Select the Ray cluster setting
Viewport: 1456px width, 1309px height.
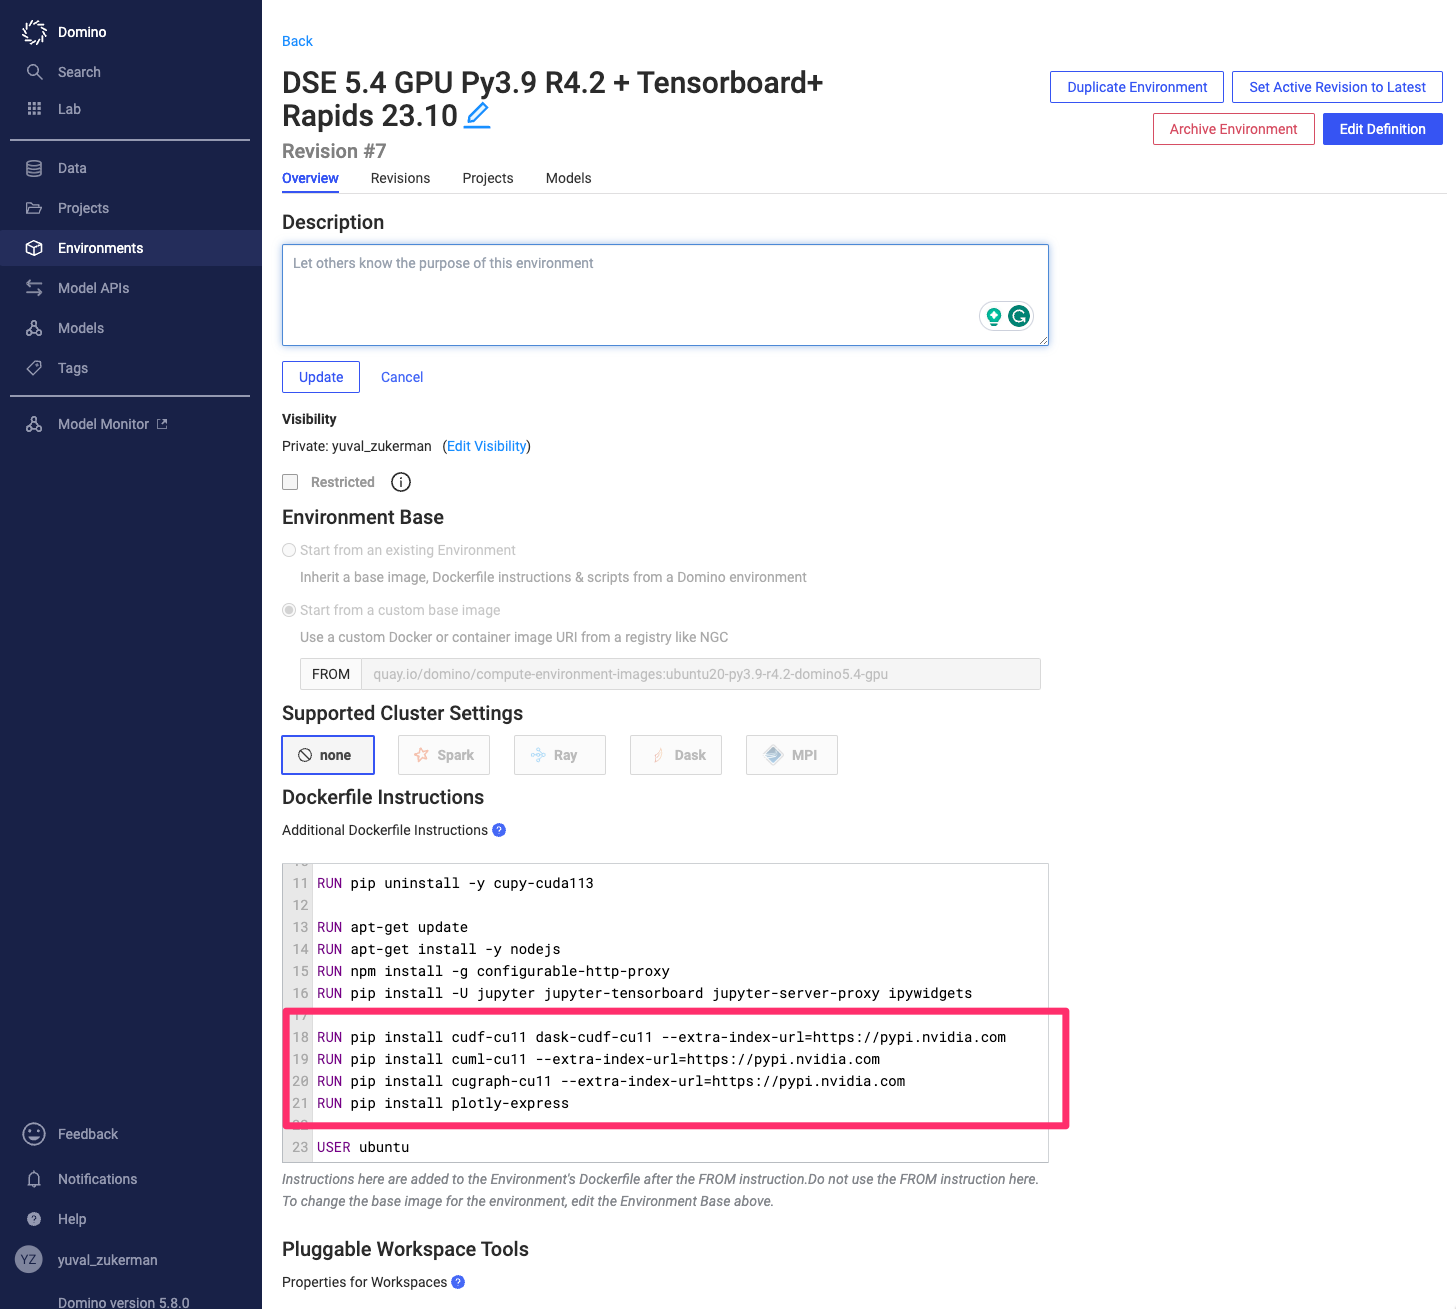pyautogui.click(x=560, y=755)
